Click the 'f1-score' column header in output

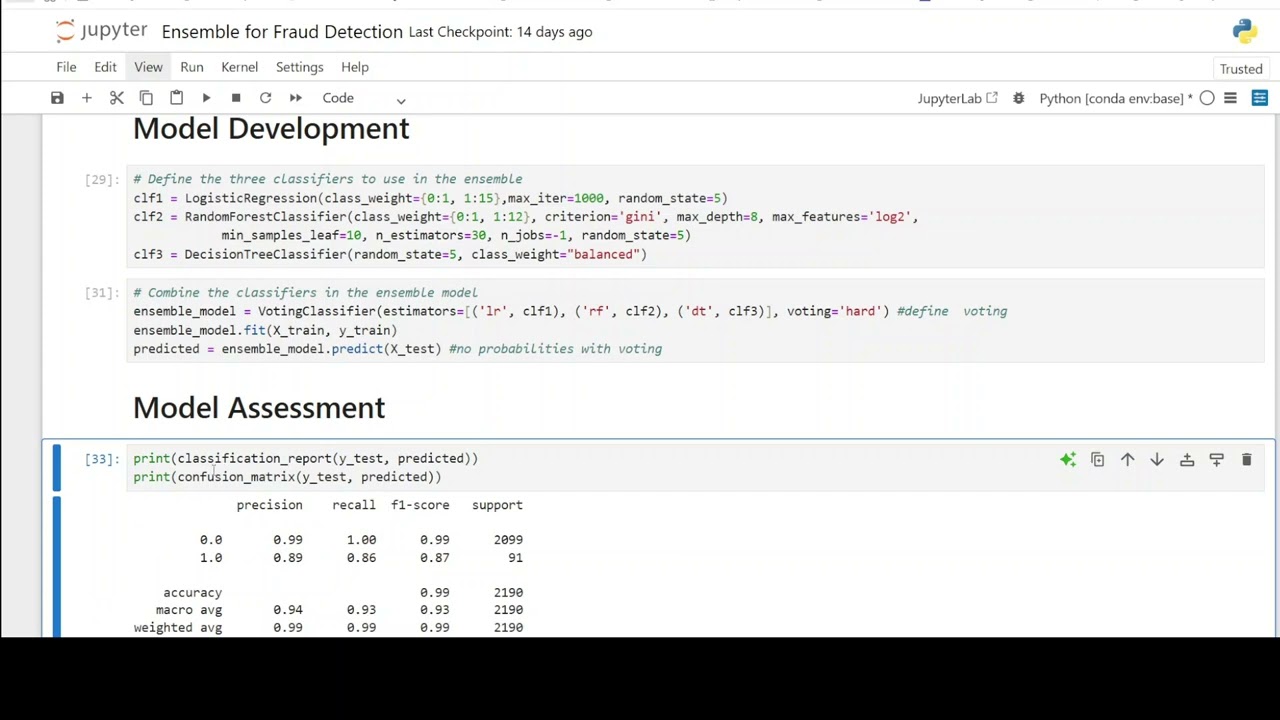pos(420,505)
